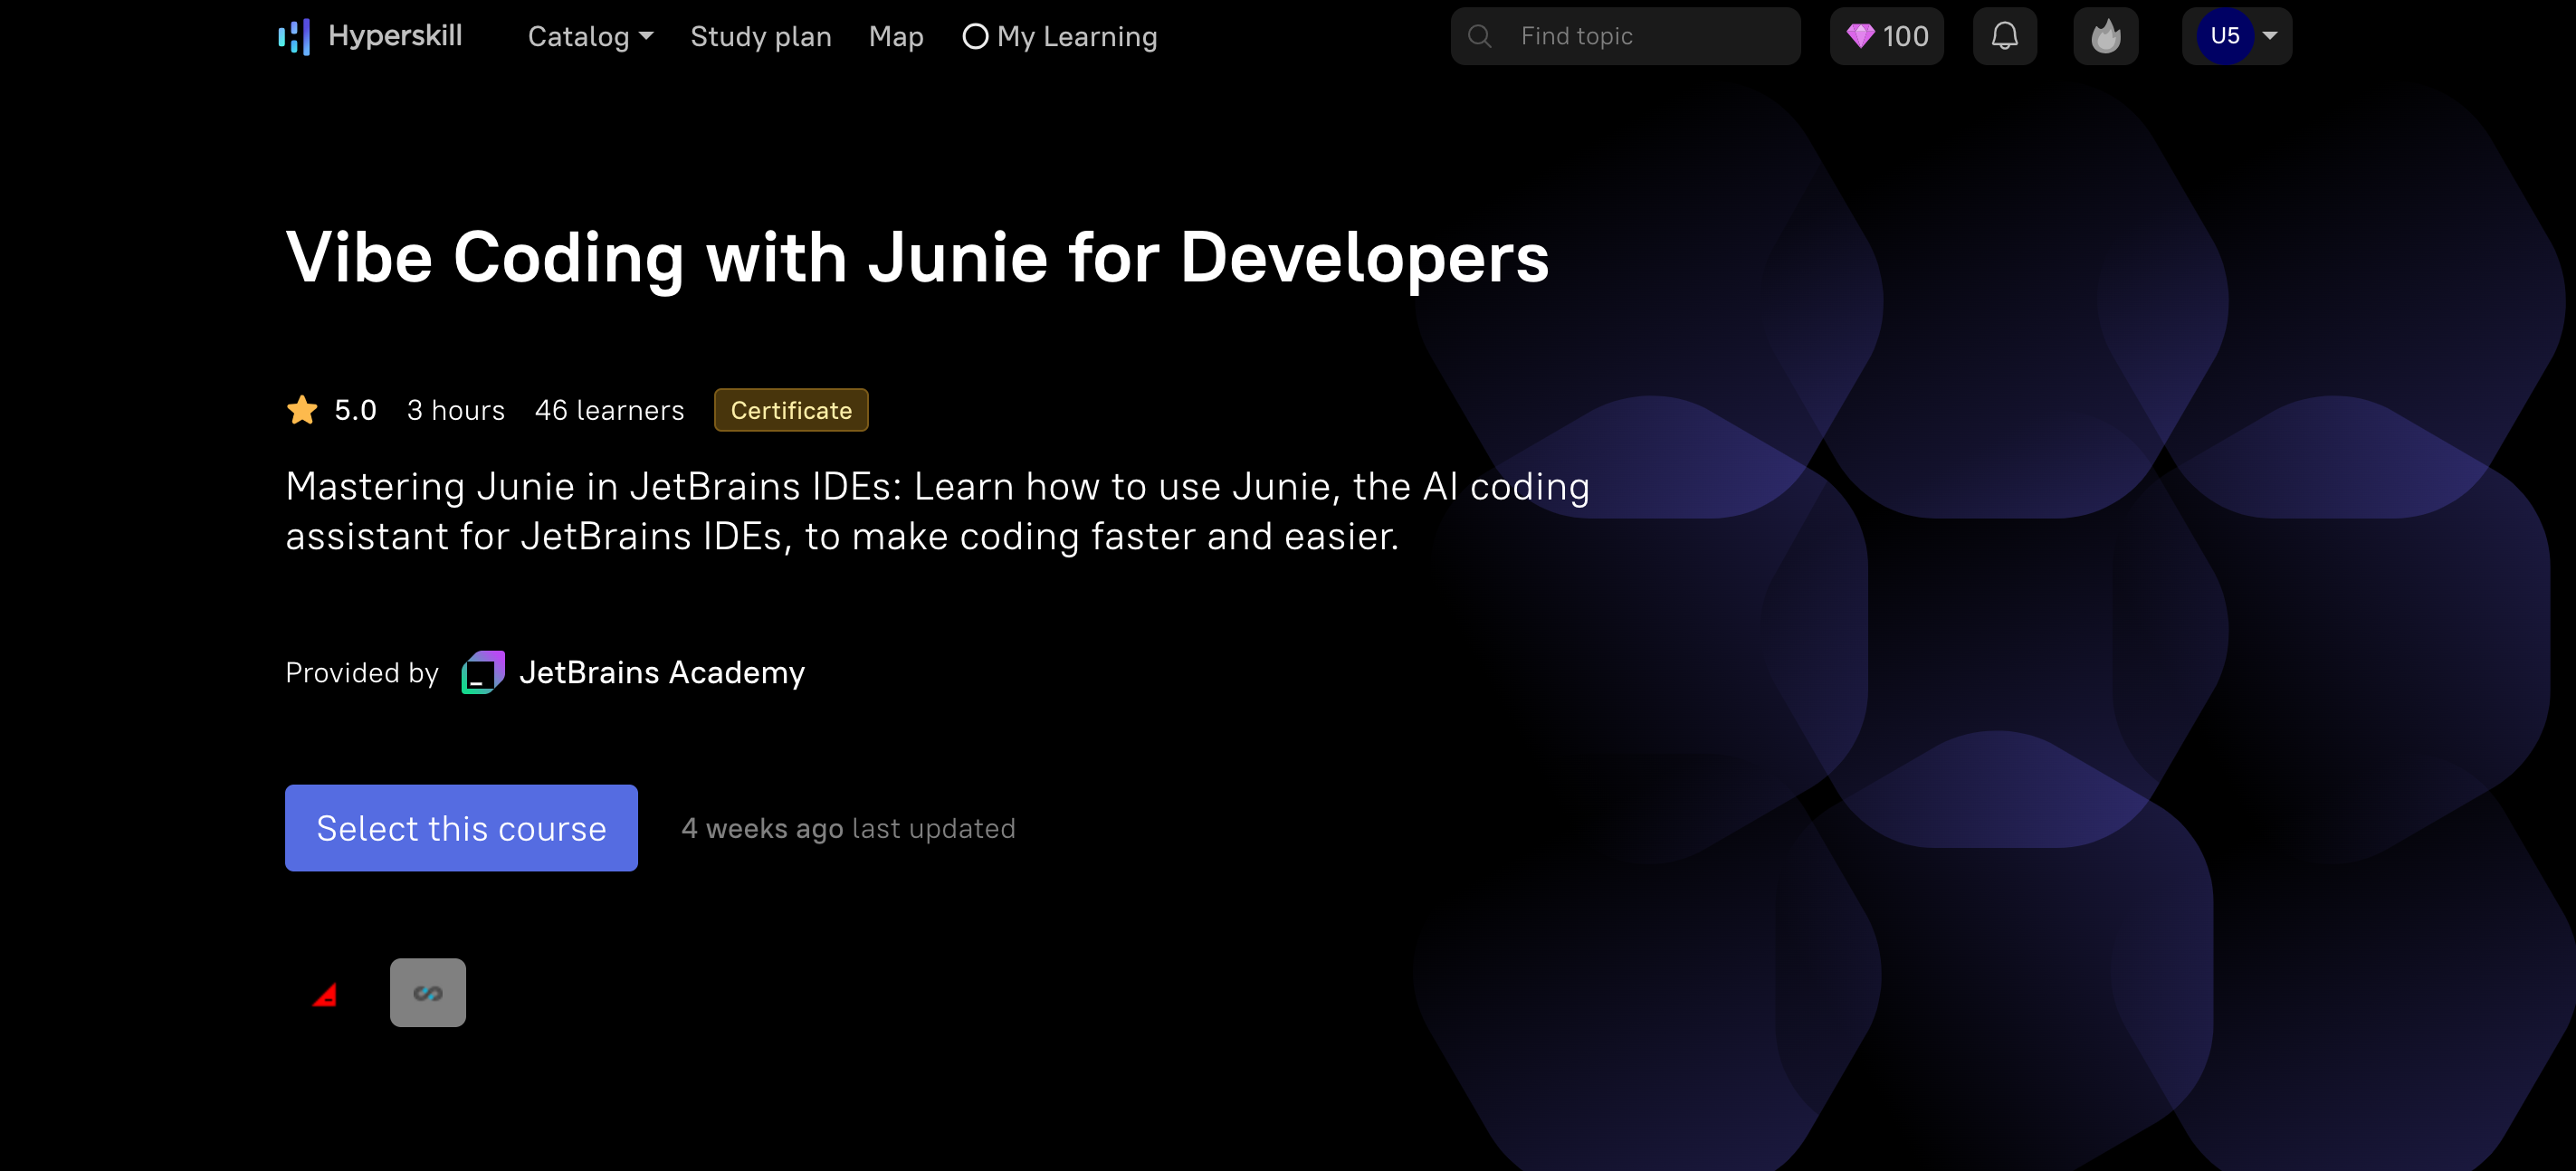
Task: Open the gems balance showing 100
Action: [x=1886, y=37]
